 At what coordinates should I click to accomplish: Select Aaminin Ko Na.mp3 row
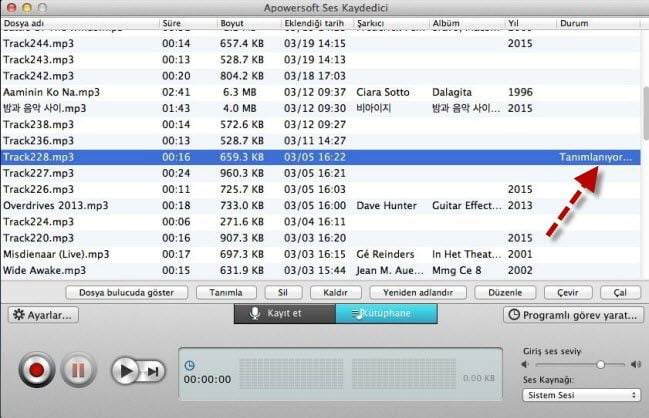(x=321, y=92)
